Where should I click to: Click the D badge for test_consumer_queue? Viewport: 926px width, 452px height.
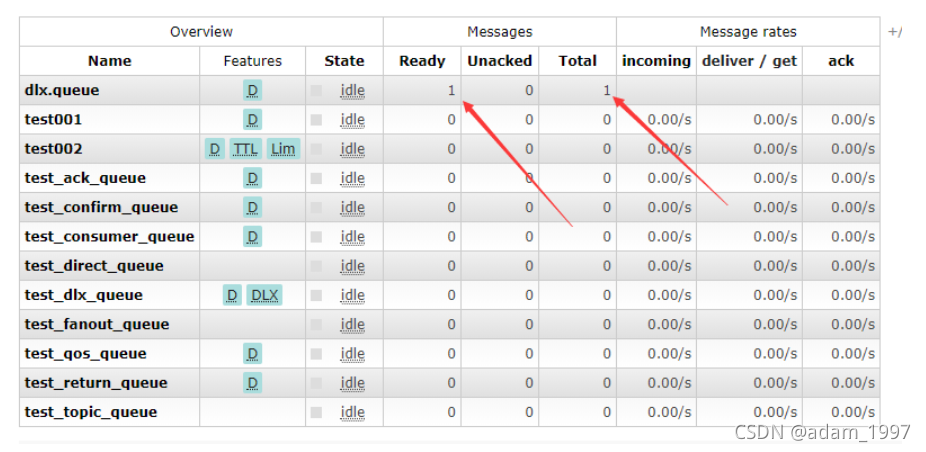click(x=252, y=237)
